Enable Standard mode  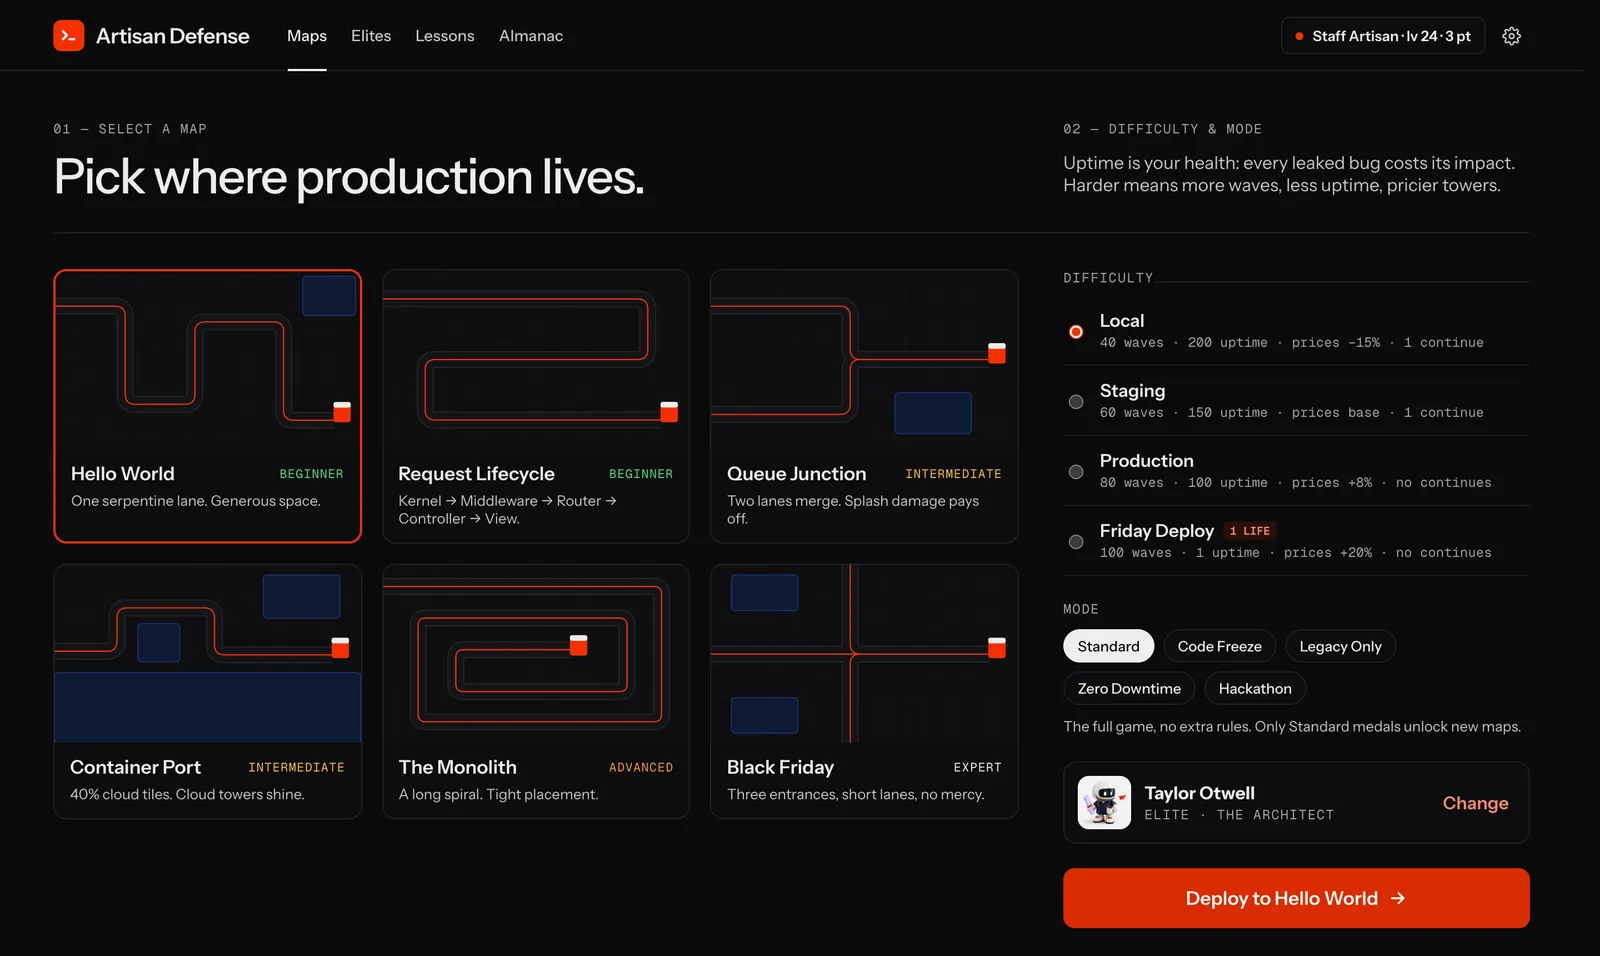pos(1108,646)
